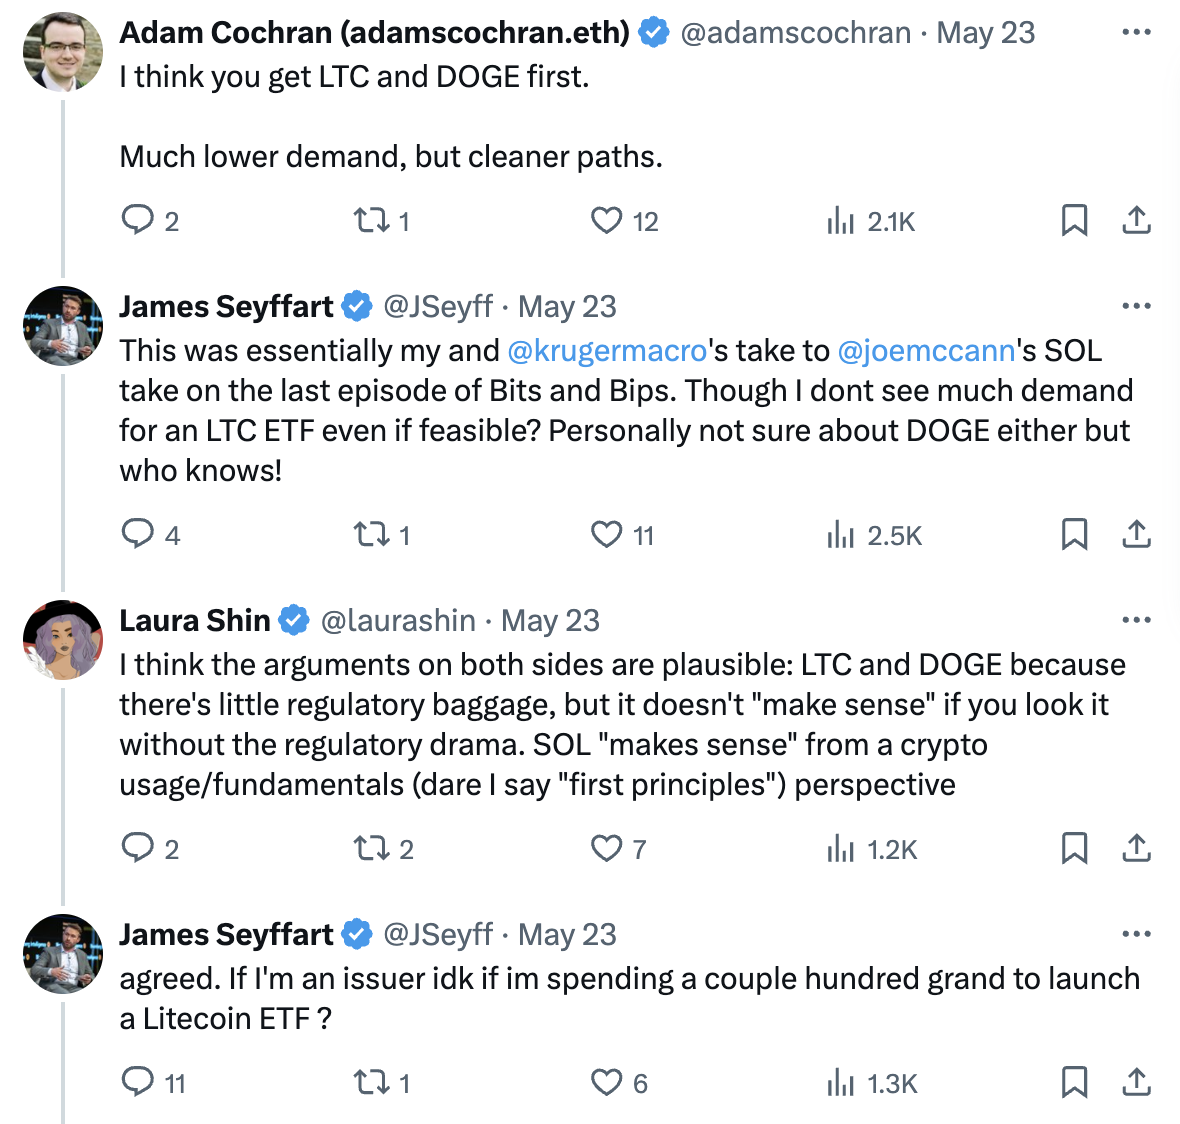Open the May 23 timestamp on Laura Shin's tweet
Image resolution: width=1180 pixels, height=1124 pixels.
pyautogui.click(x=550, y=621)
